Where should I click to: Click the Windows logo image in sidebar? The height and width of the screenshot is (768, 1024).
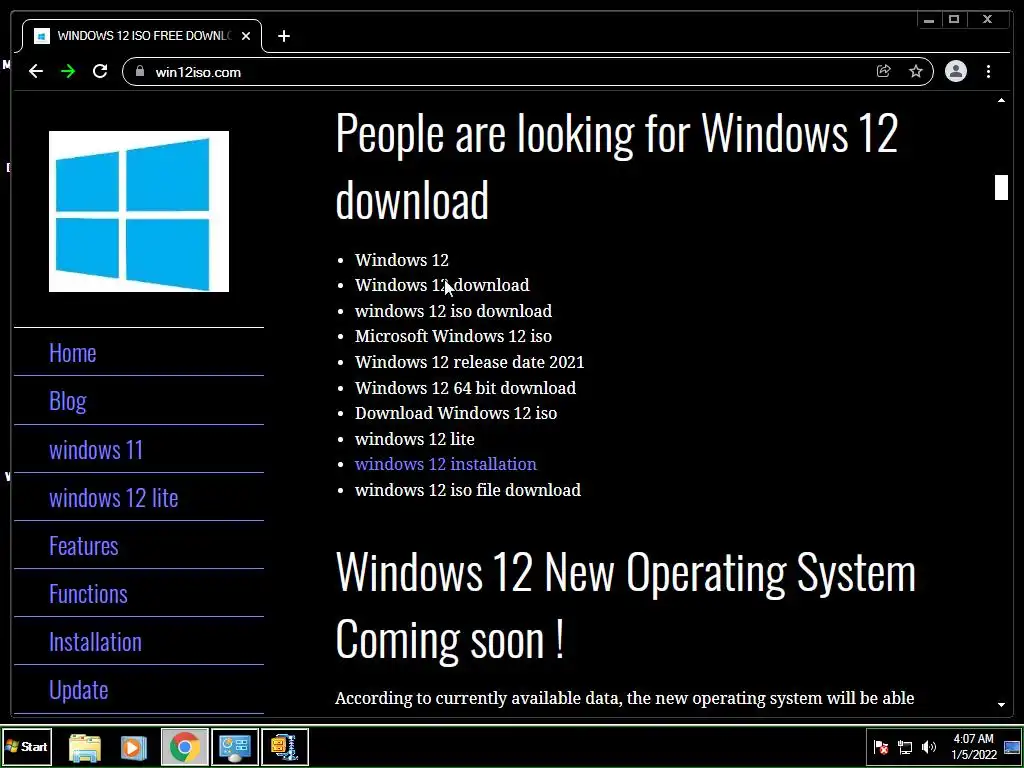click(x=139, y=212)
